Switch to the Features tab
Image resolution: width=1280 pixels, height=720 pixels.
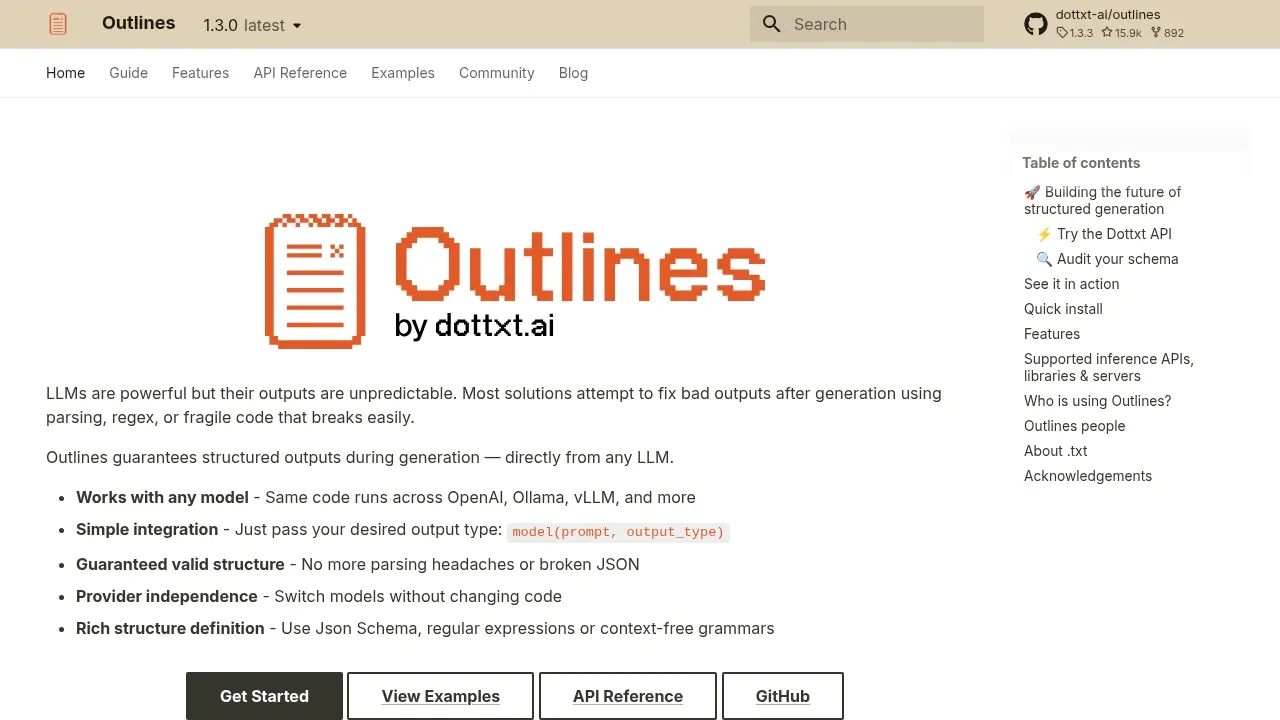200,73
